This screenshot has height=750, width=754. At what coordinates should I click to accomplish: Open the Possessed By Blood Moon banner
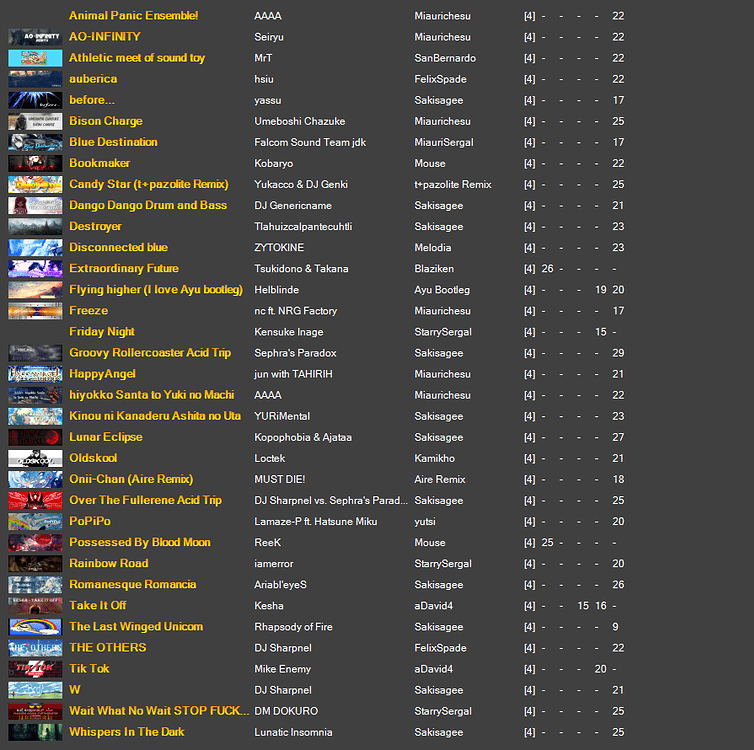click(35, 543)
